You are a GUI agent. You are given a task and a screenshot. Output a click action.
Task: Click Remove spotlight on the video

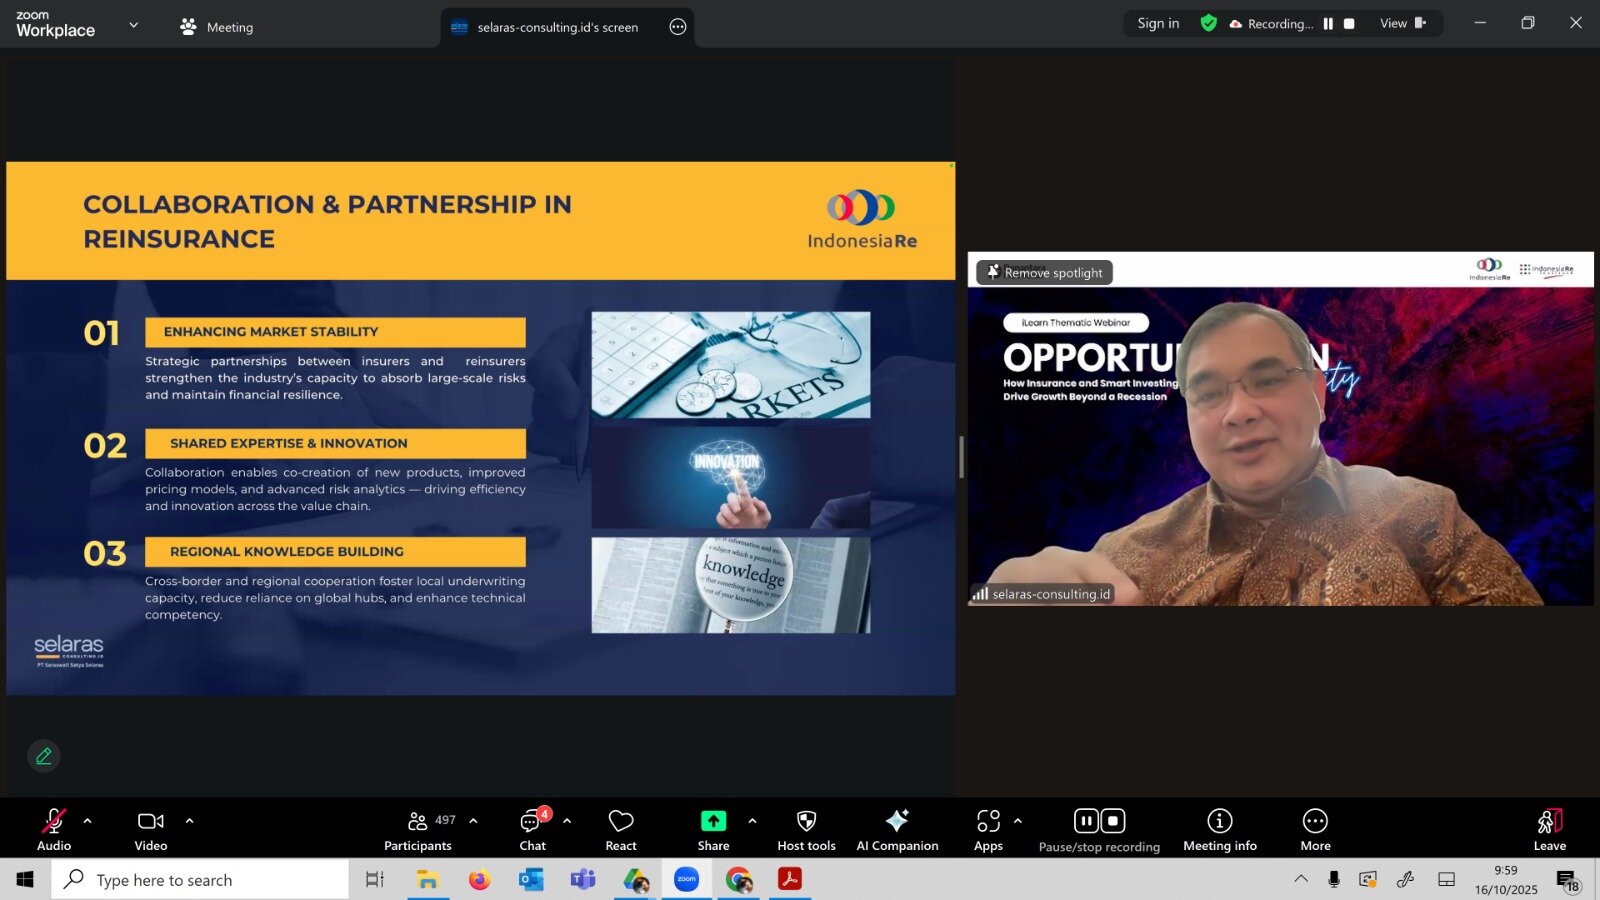click(x=1044, y=272)
